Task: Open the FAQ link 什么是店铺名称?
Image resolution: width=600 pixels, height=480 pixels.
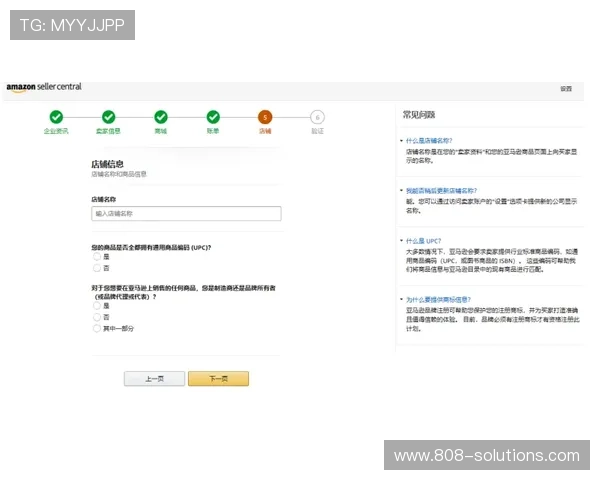Action: pyautogui.click(x=429, y=141)
